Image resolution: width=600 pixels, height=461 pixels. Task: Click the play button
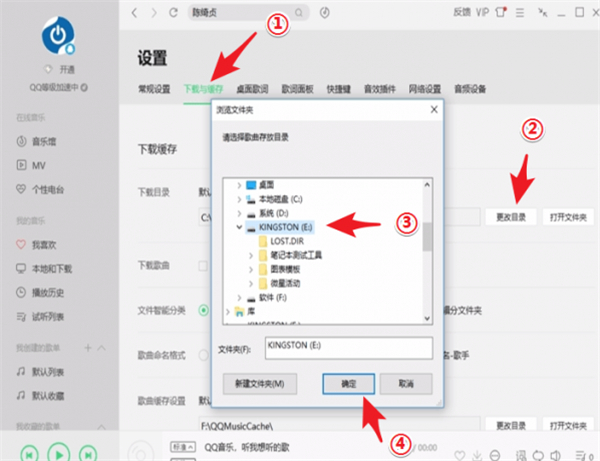point(59,453)
